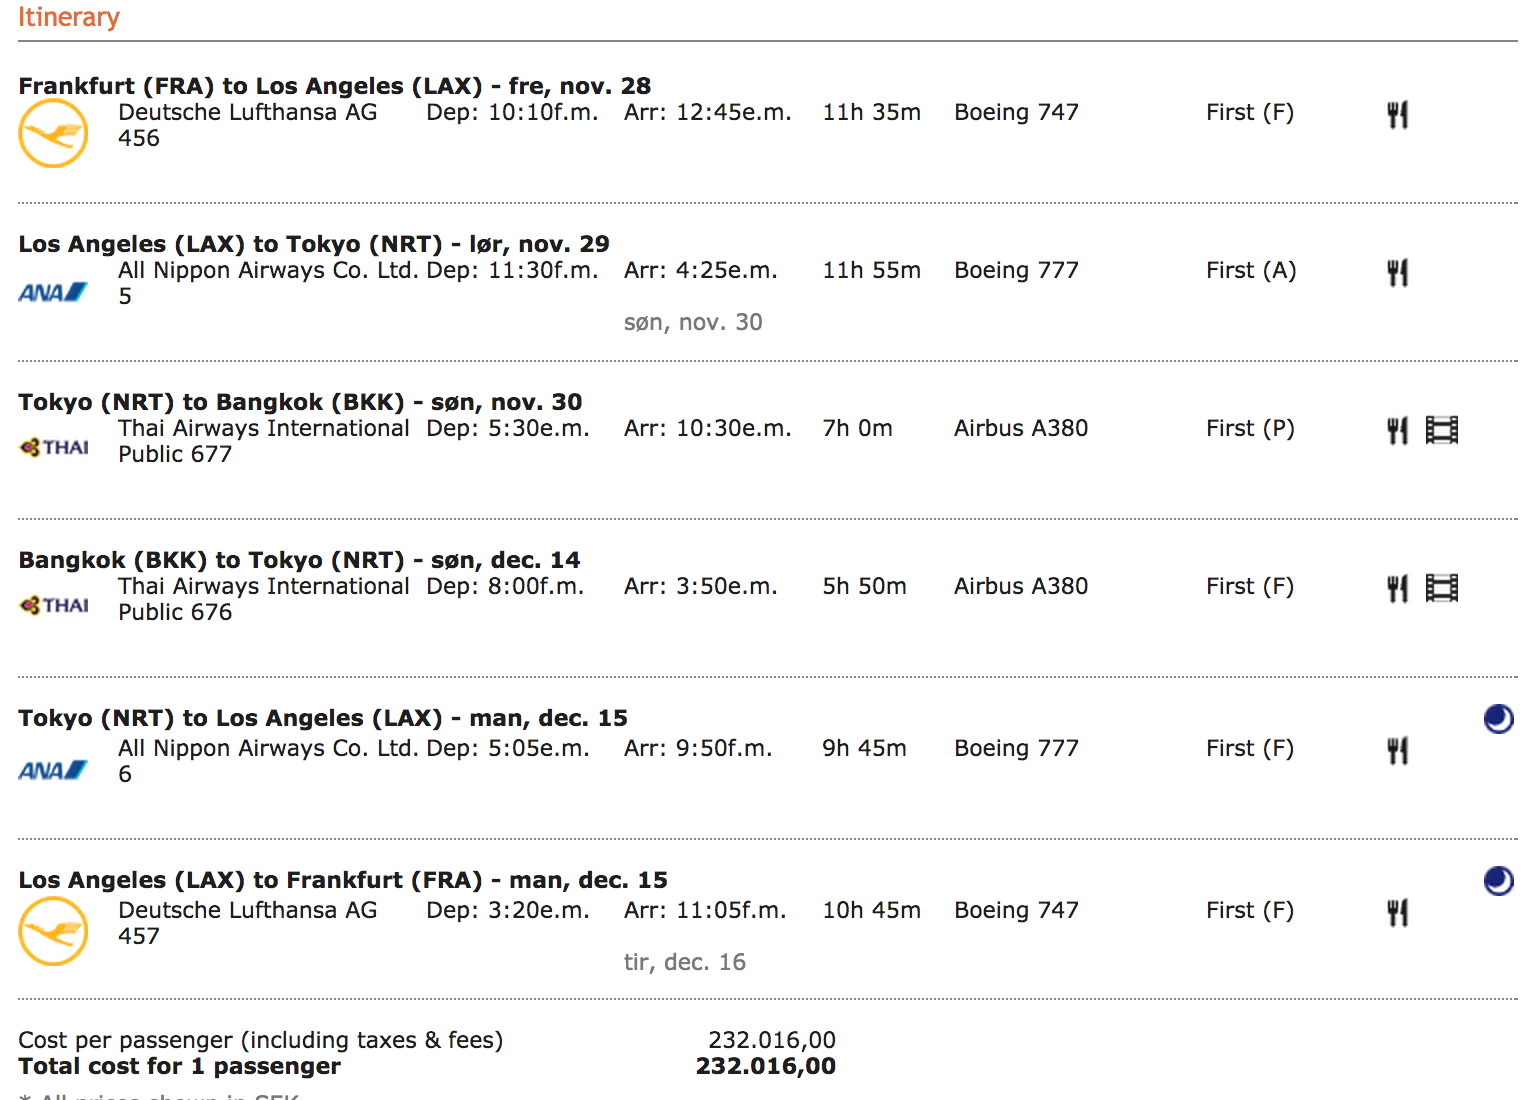The image size is (1540, 1100).
Task: Click the overnight moon icon for Tokyo–Los Angeles
Action: coord(1498,718)
